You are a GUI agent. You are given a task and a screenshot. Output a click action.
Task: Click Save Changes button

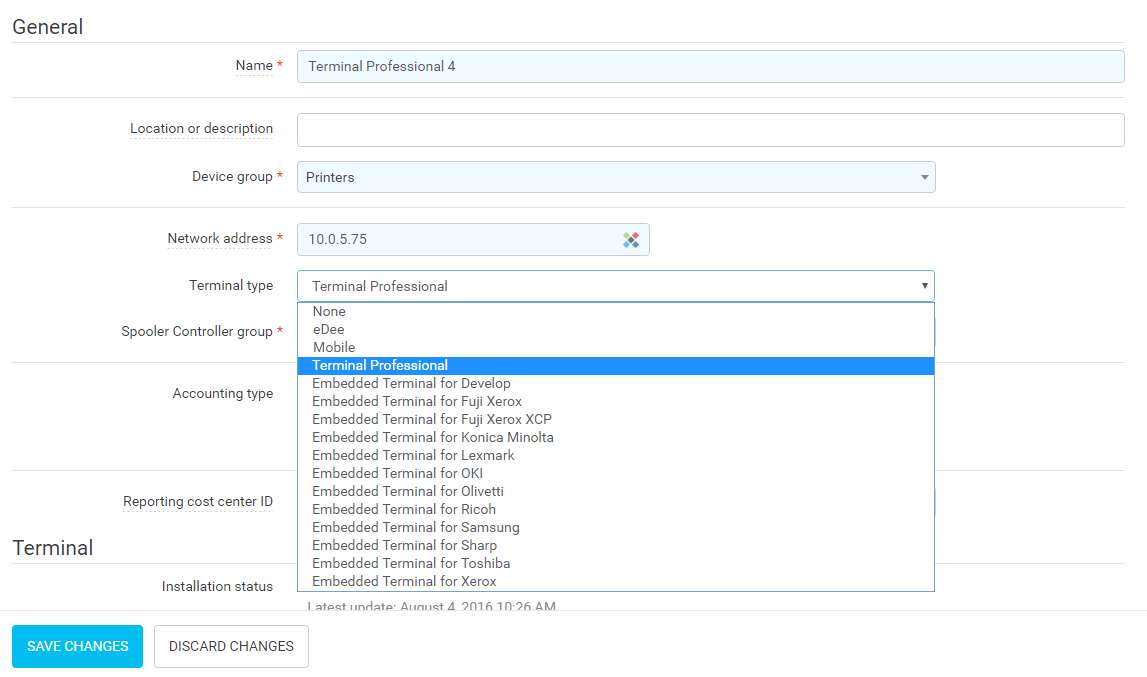point(77,646)
